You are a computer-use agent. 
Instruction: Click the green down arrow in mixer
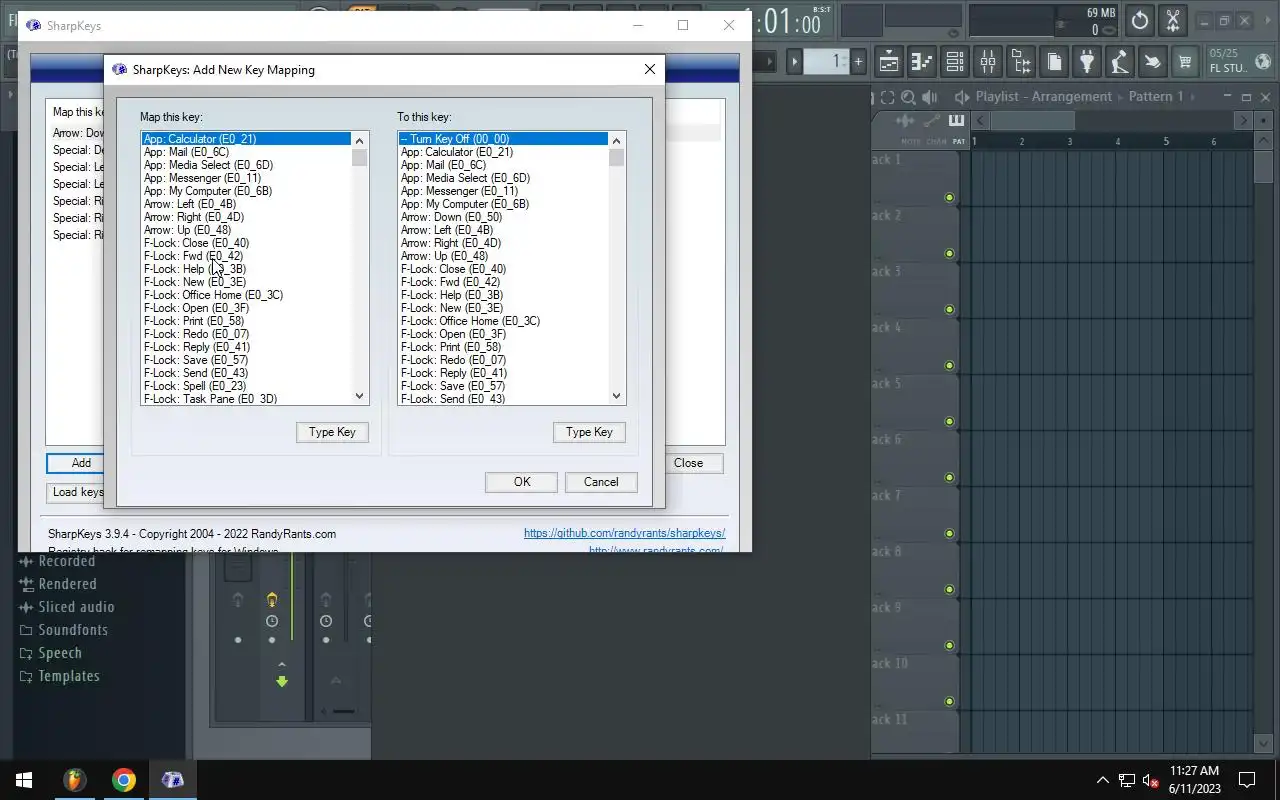pos(282,681)
